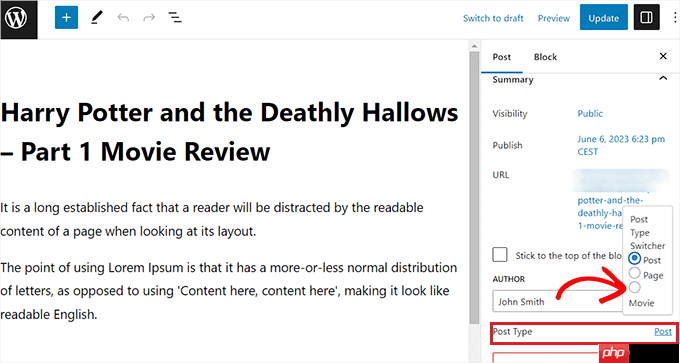Select the Page radio button
This screenshot has height=363, width=680.
click(x=634, y=273)
